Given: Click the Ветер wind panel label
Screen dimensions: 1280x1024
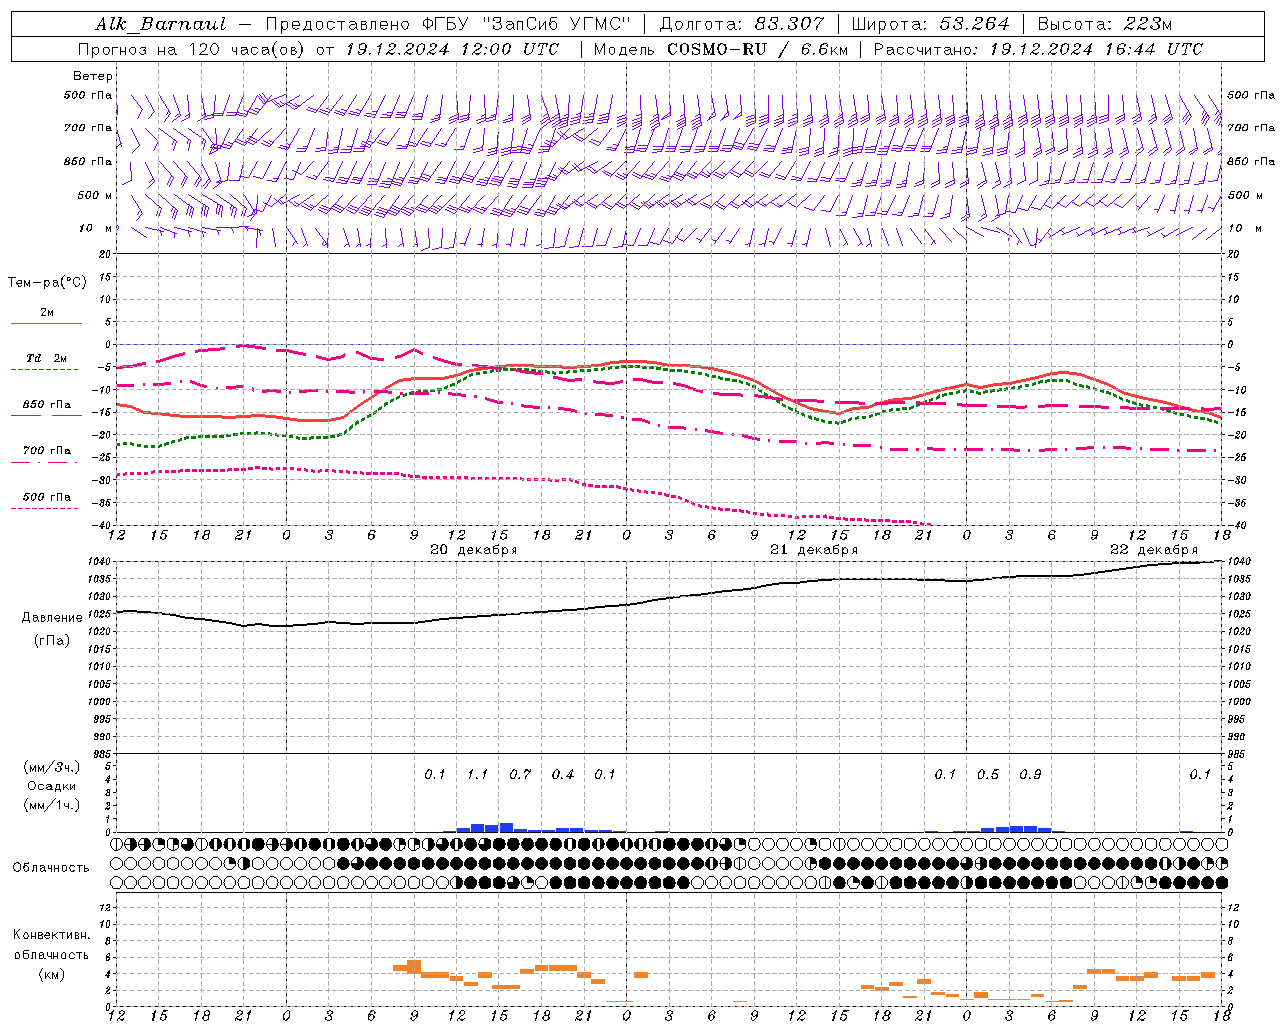Looking at the screenshot, I should click(93, 76).
